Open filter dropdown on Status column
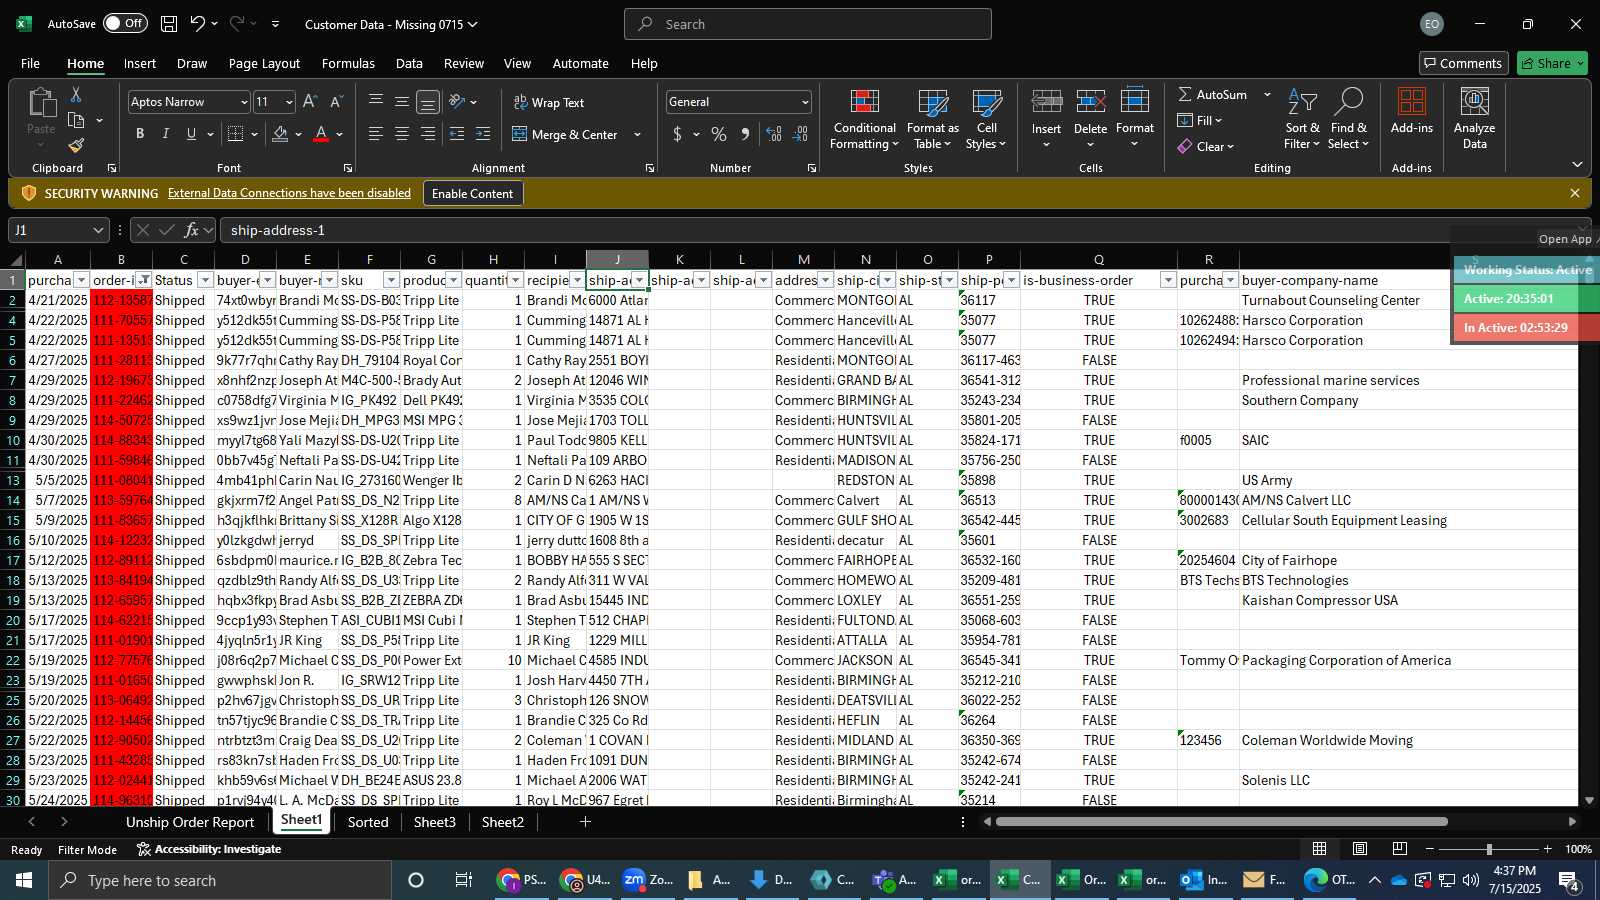The width and height of the screenshot is (1600, 900). point(205,280)
